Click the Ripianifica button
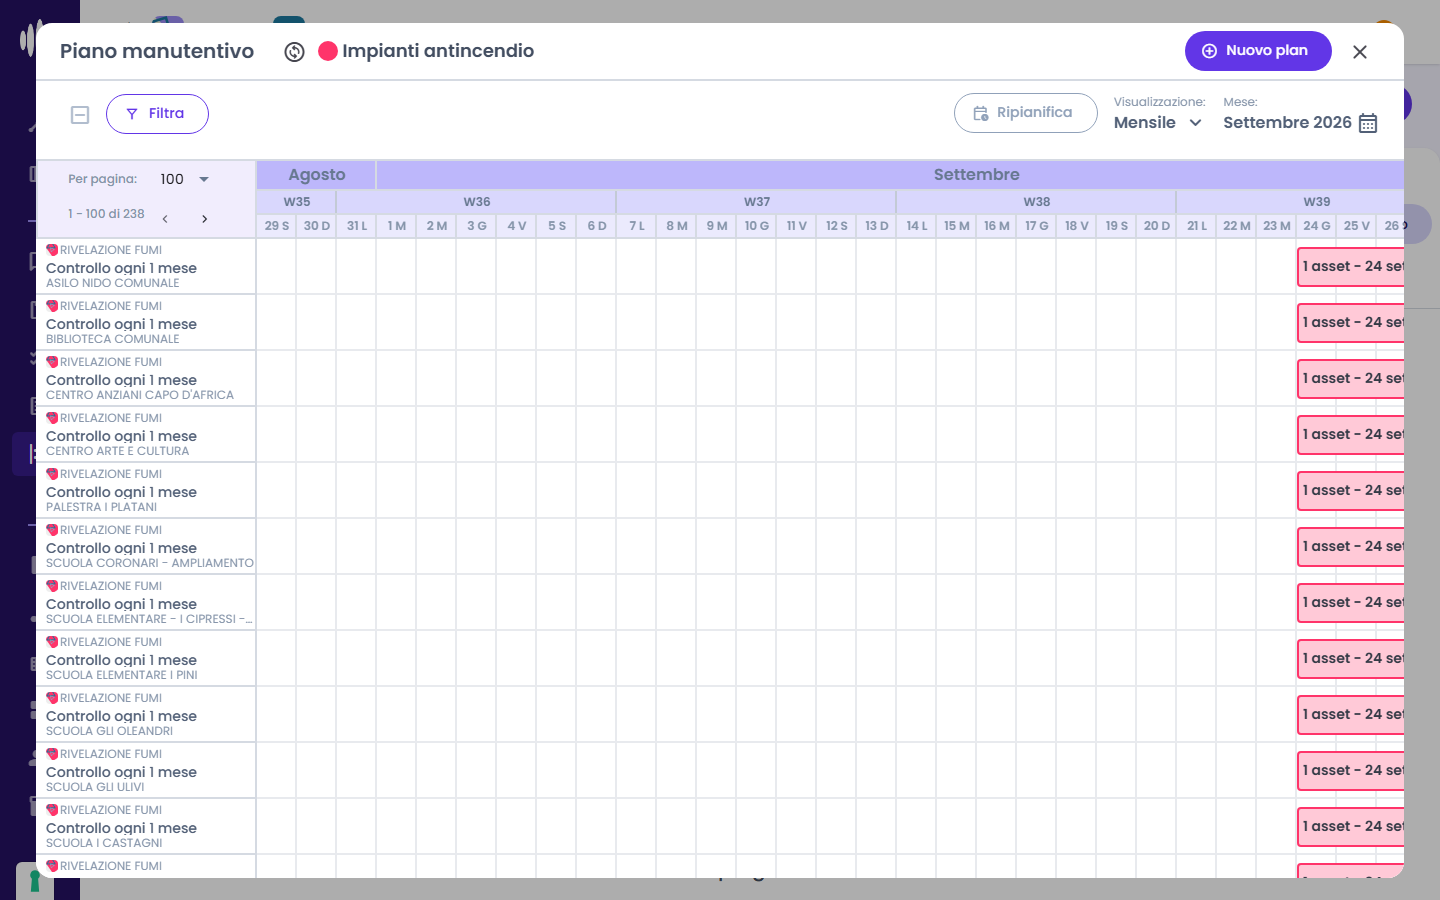Viewport: 1440px width, 900px height. [x=1025, y=113]
